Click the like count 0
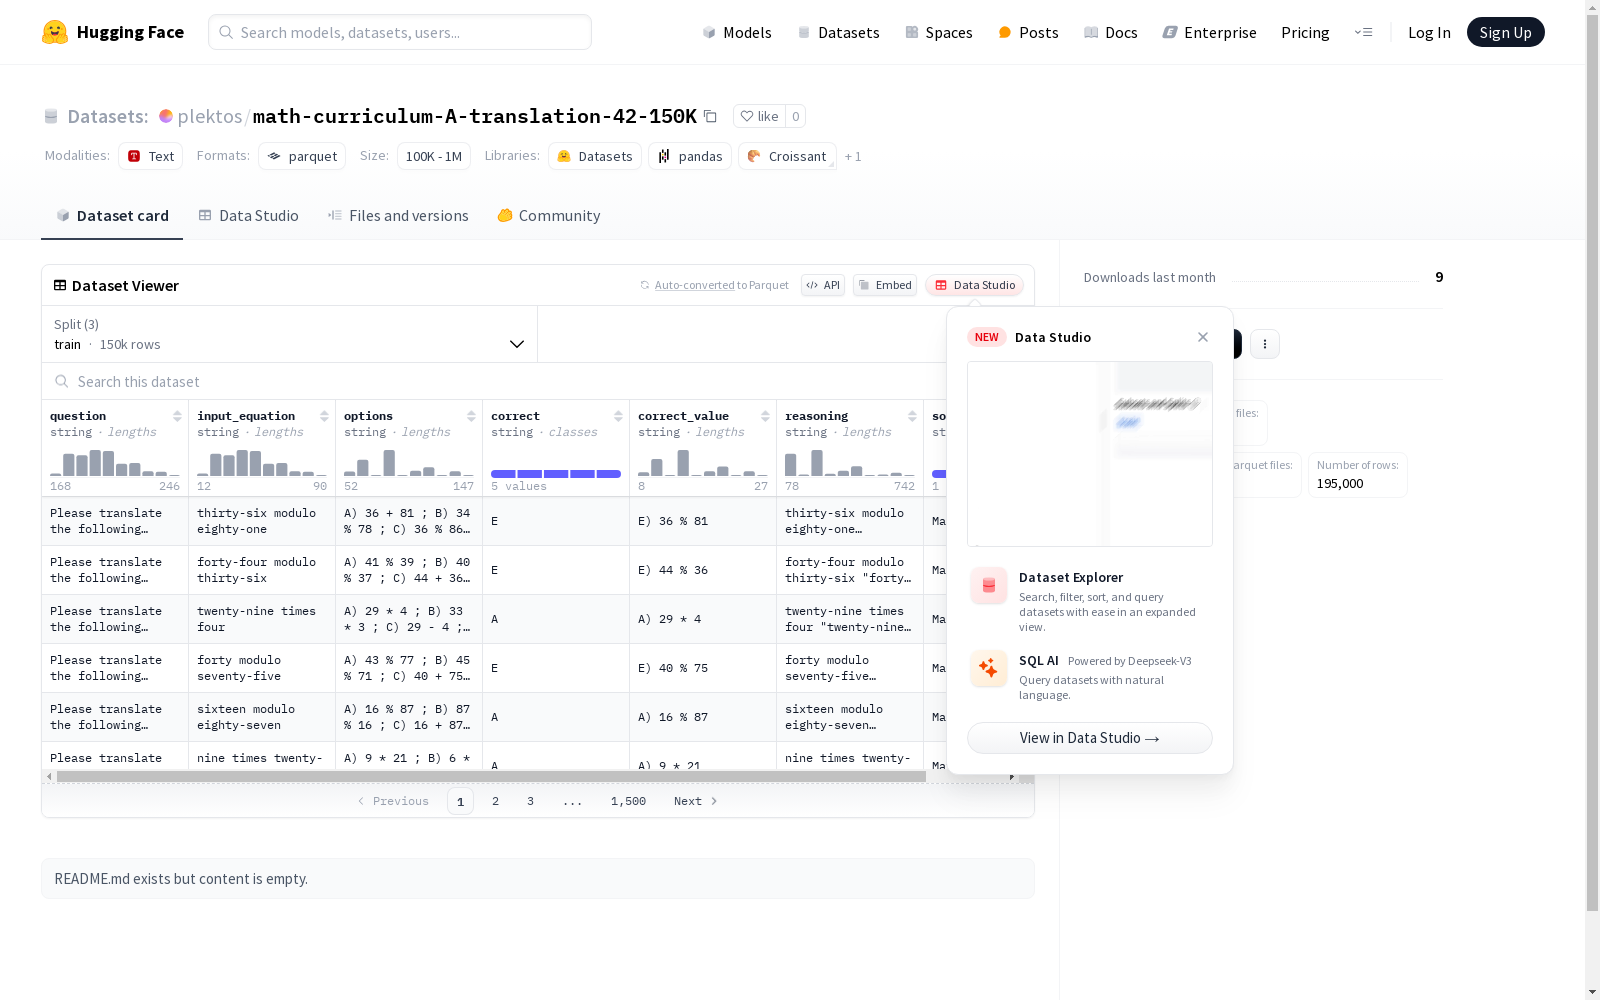The image size is (1600, 1000). (796, 116)
